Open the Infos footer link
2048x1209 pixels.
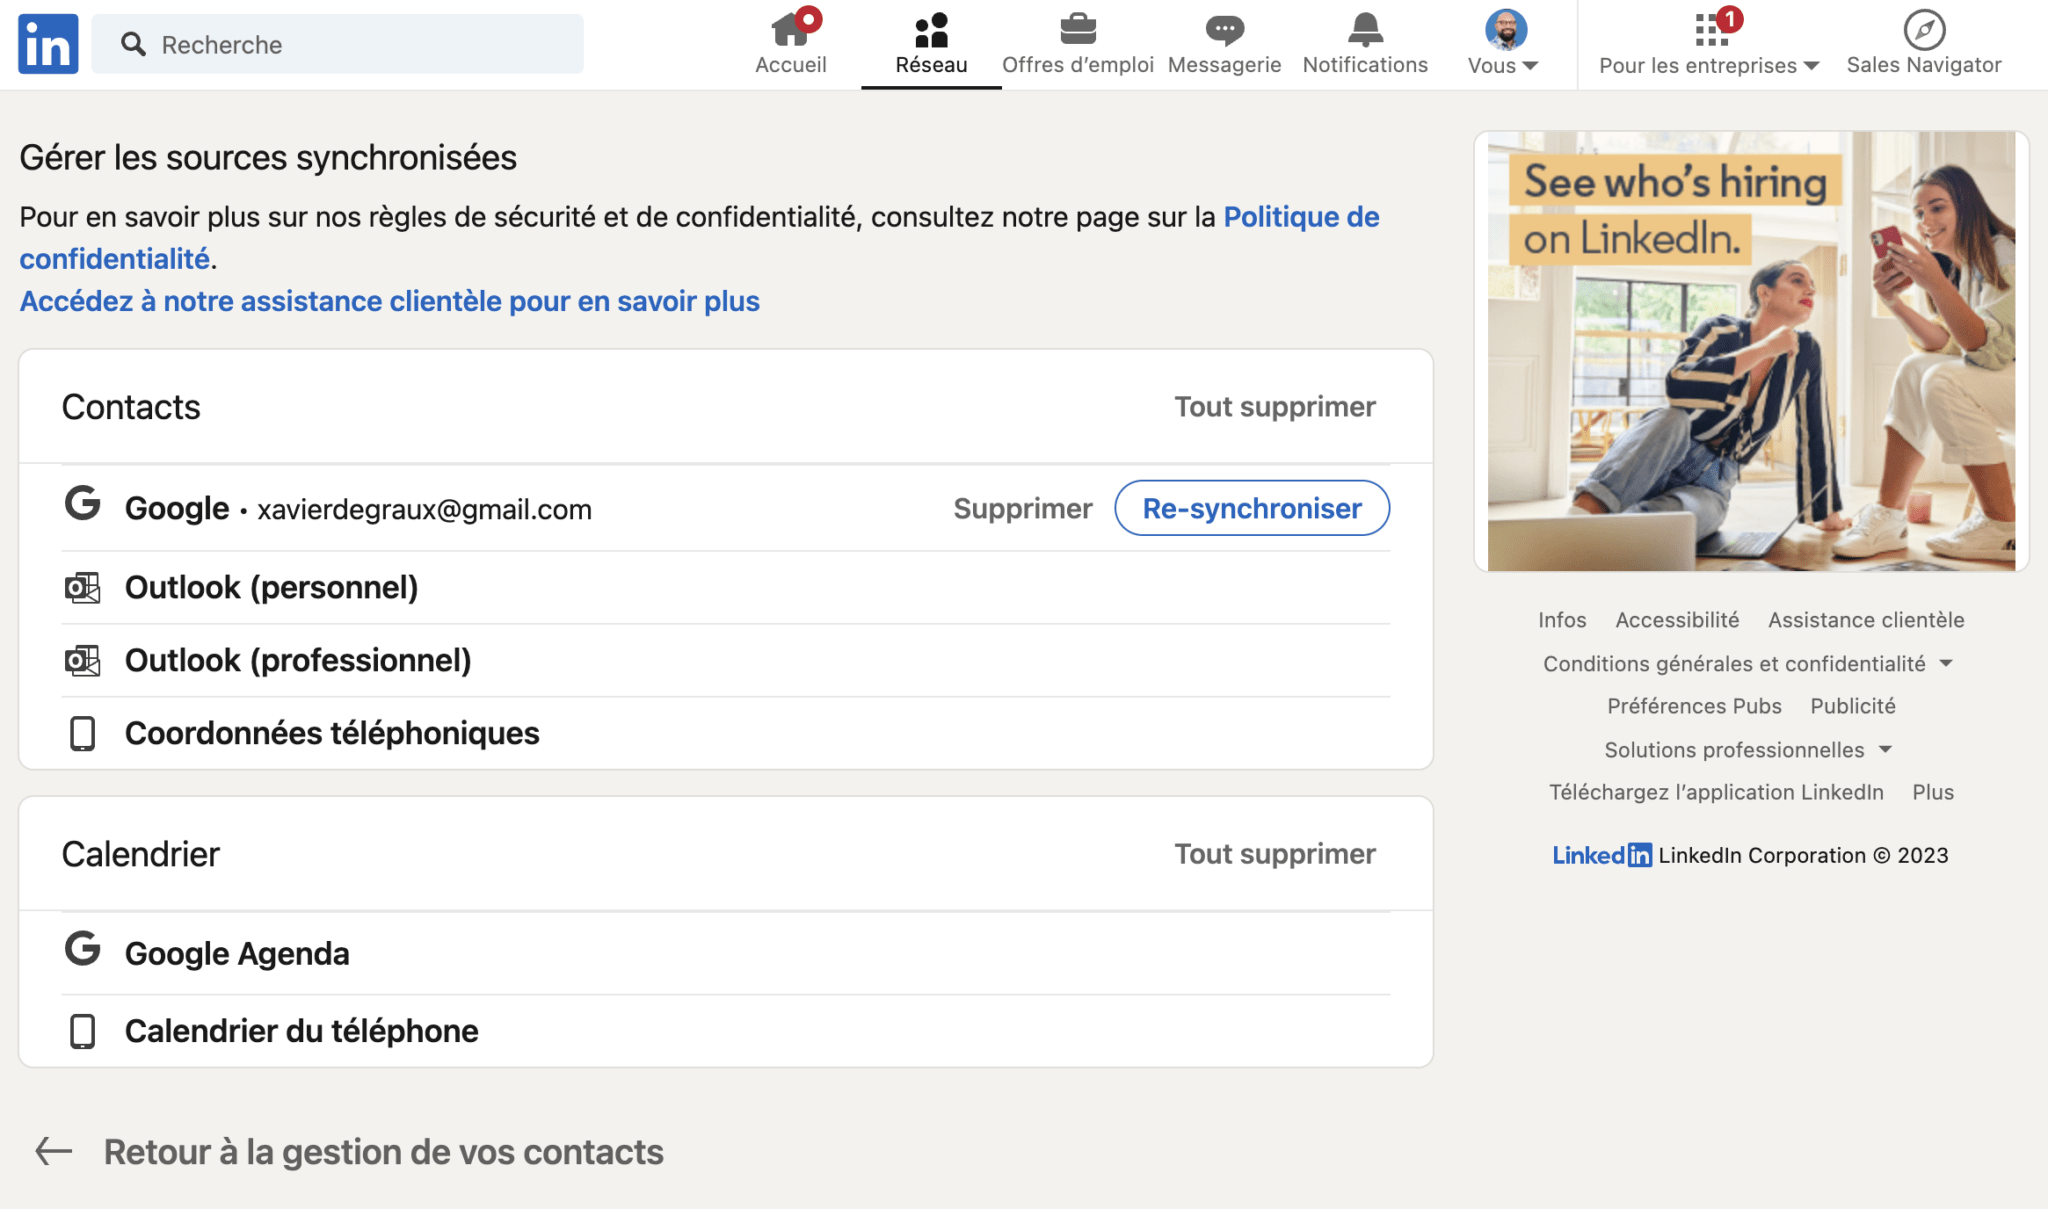pyautogui.click(x=1562, y=620)
